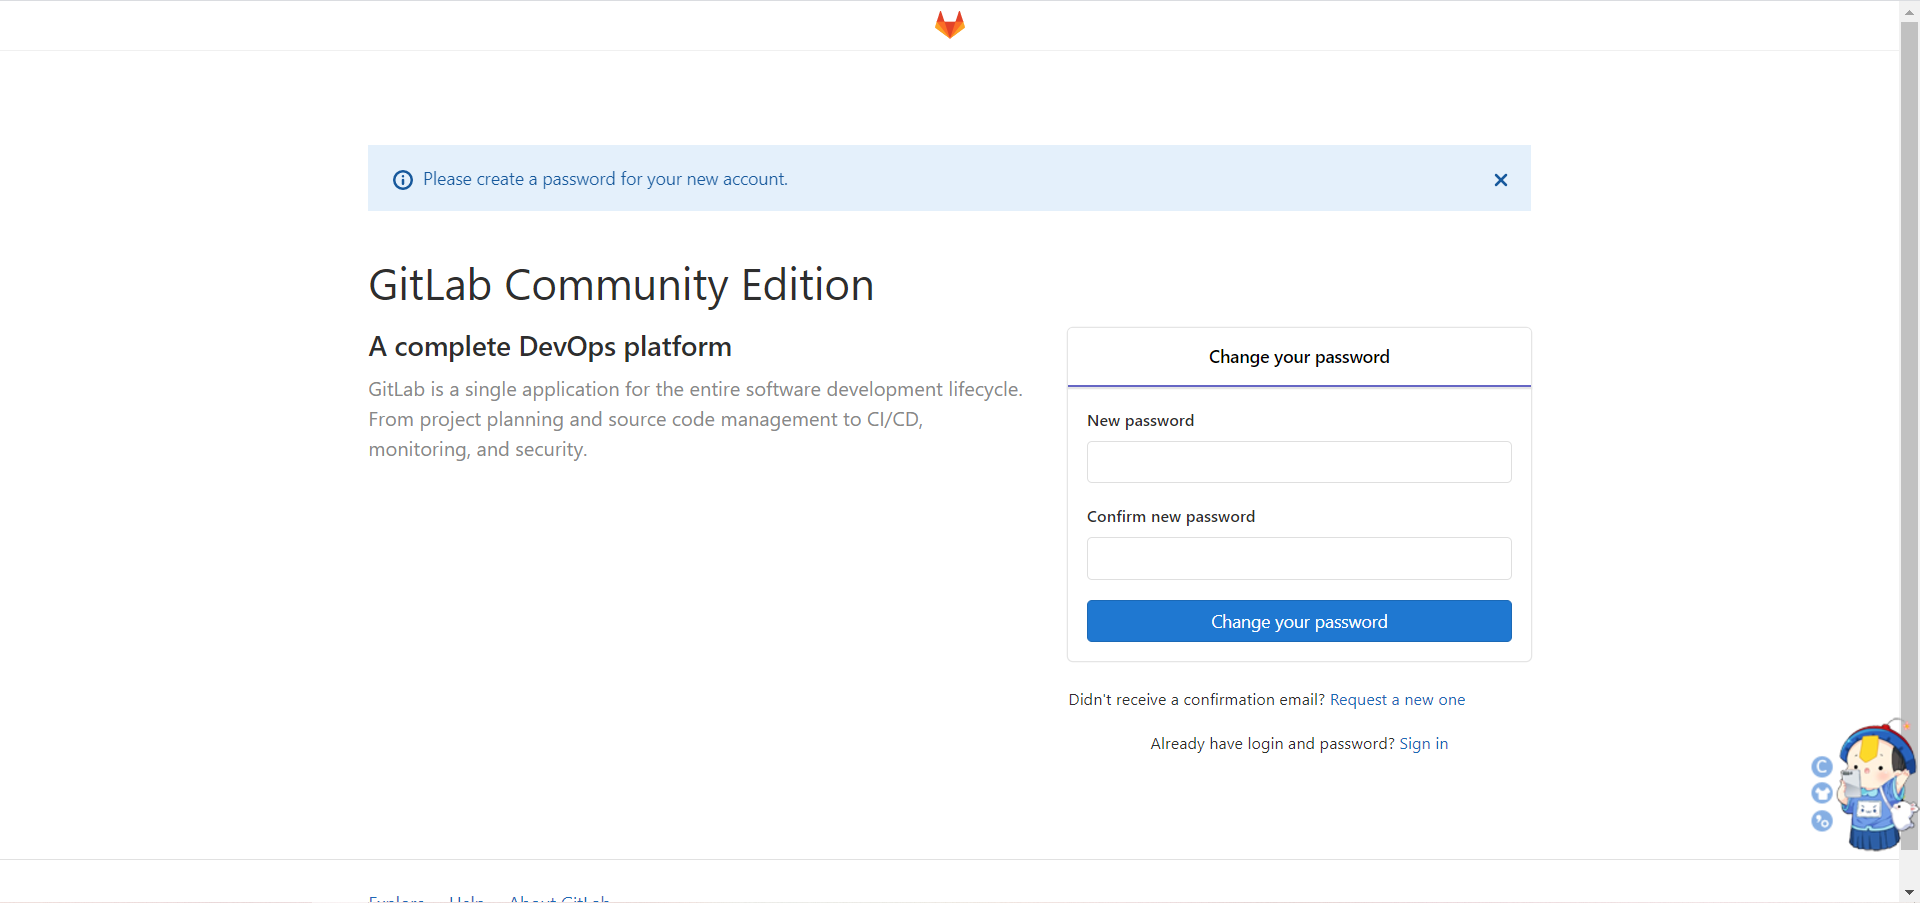Click the vertical scrollbar thumb
The height and width of the screenshot is (903, 1920).
point(1909,436)
